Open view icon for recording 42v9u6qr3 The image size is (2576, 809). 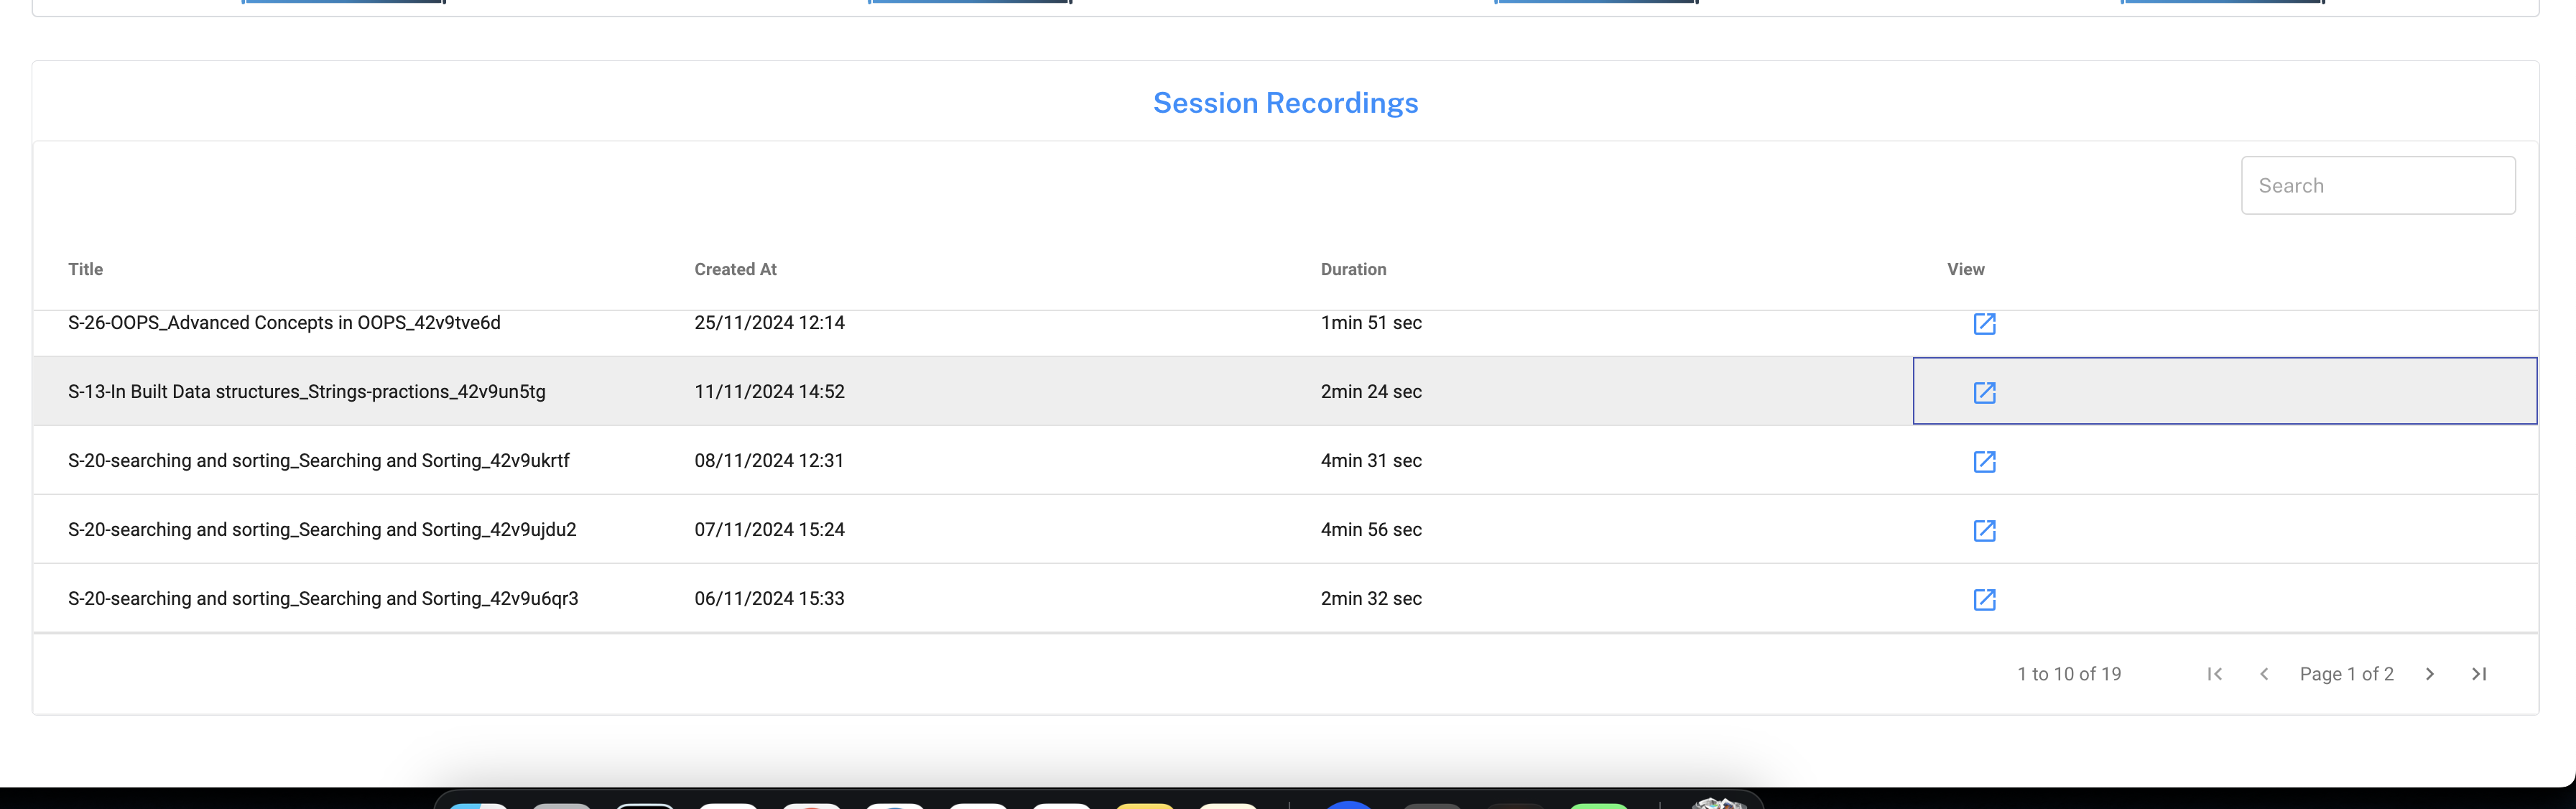(x=1984, y=600)
